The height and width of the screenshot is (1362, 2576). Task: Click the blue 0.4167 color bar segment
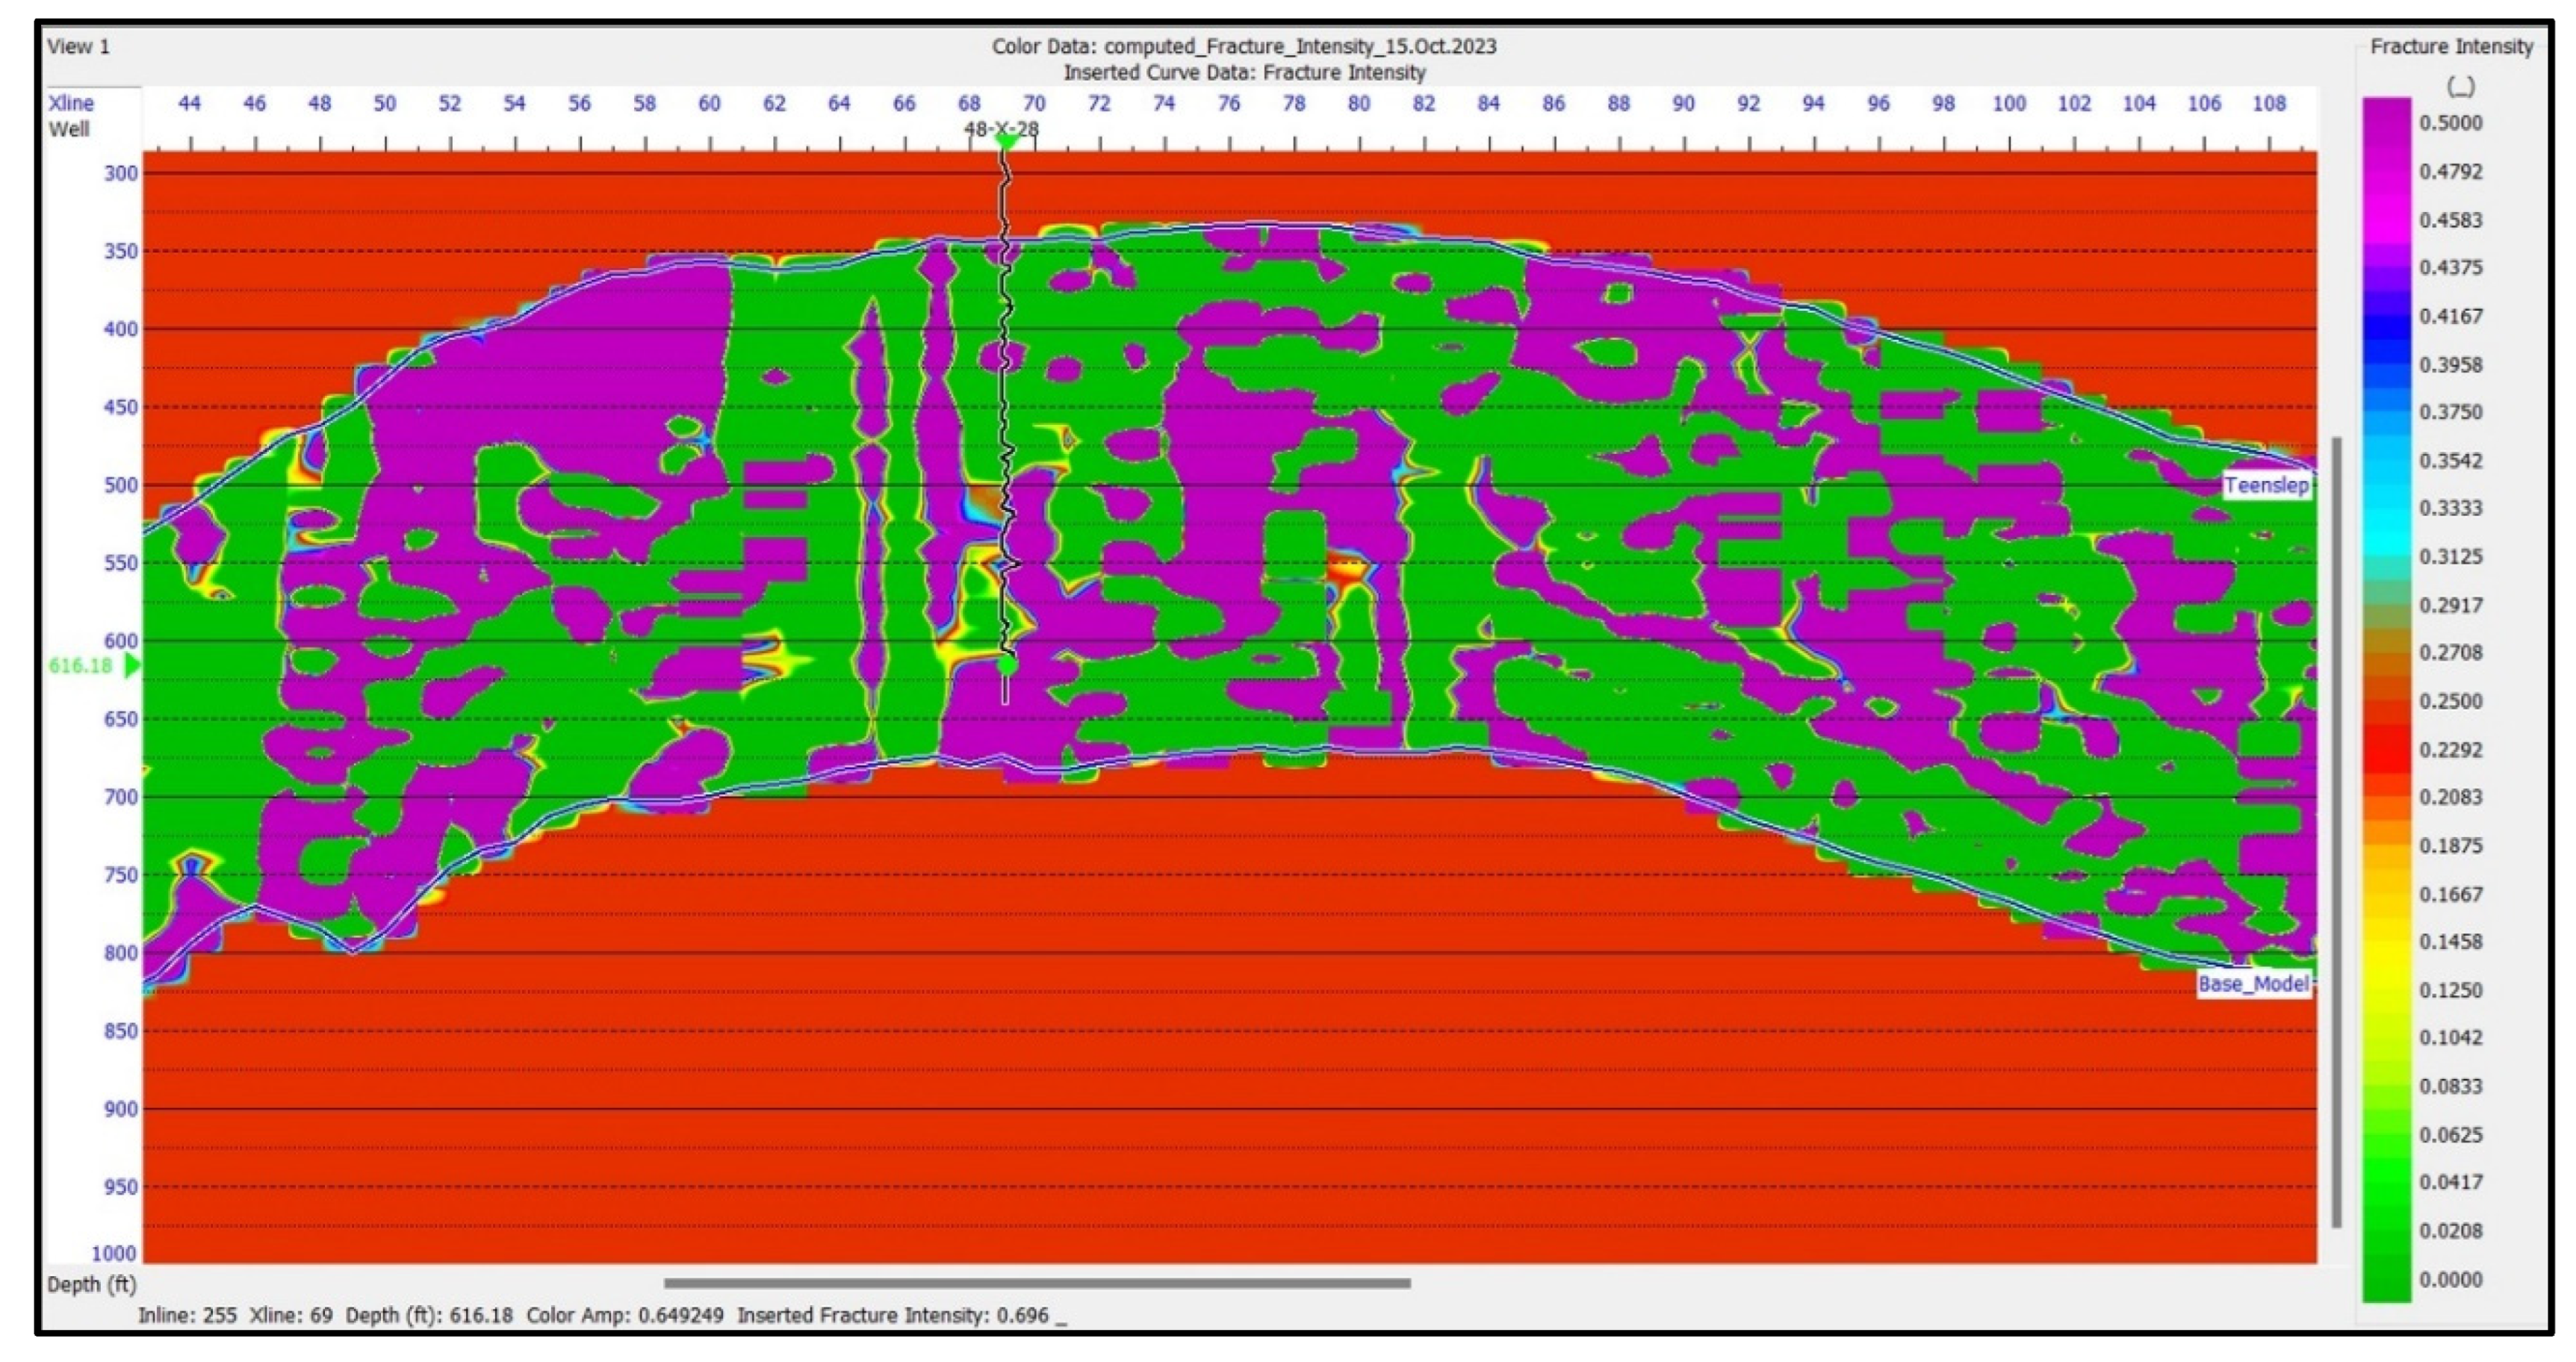(2386, 316)
